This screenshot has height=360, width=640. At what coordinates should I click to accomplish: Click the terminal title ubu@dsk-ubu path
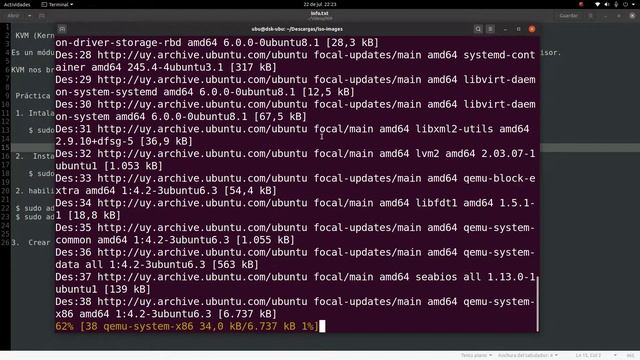pyautogui.click(x=297, y=29)
